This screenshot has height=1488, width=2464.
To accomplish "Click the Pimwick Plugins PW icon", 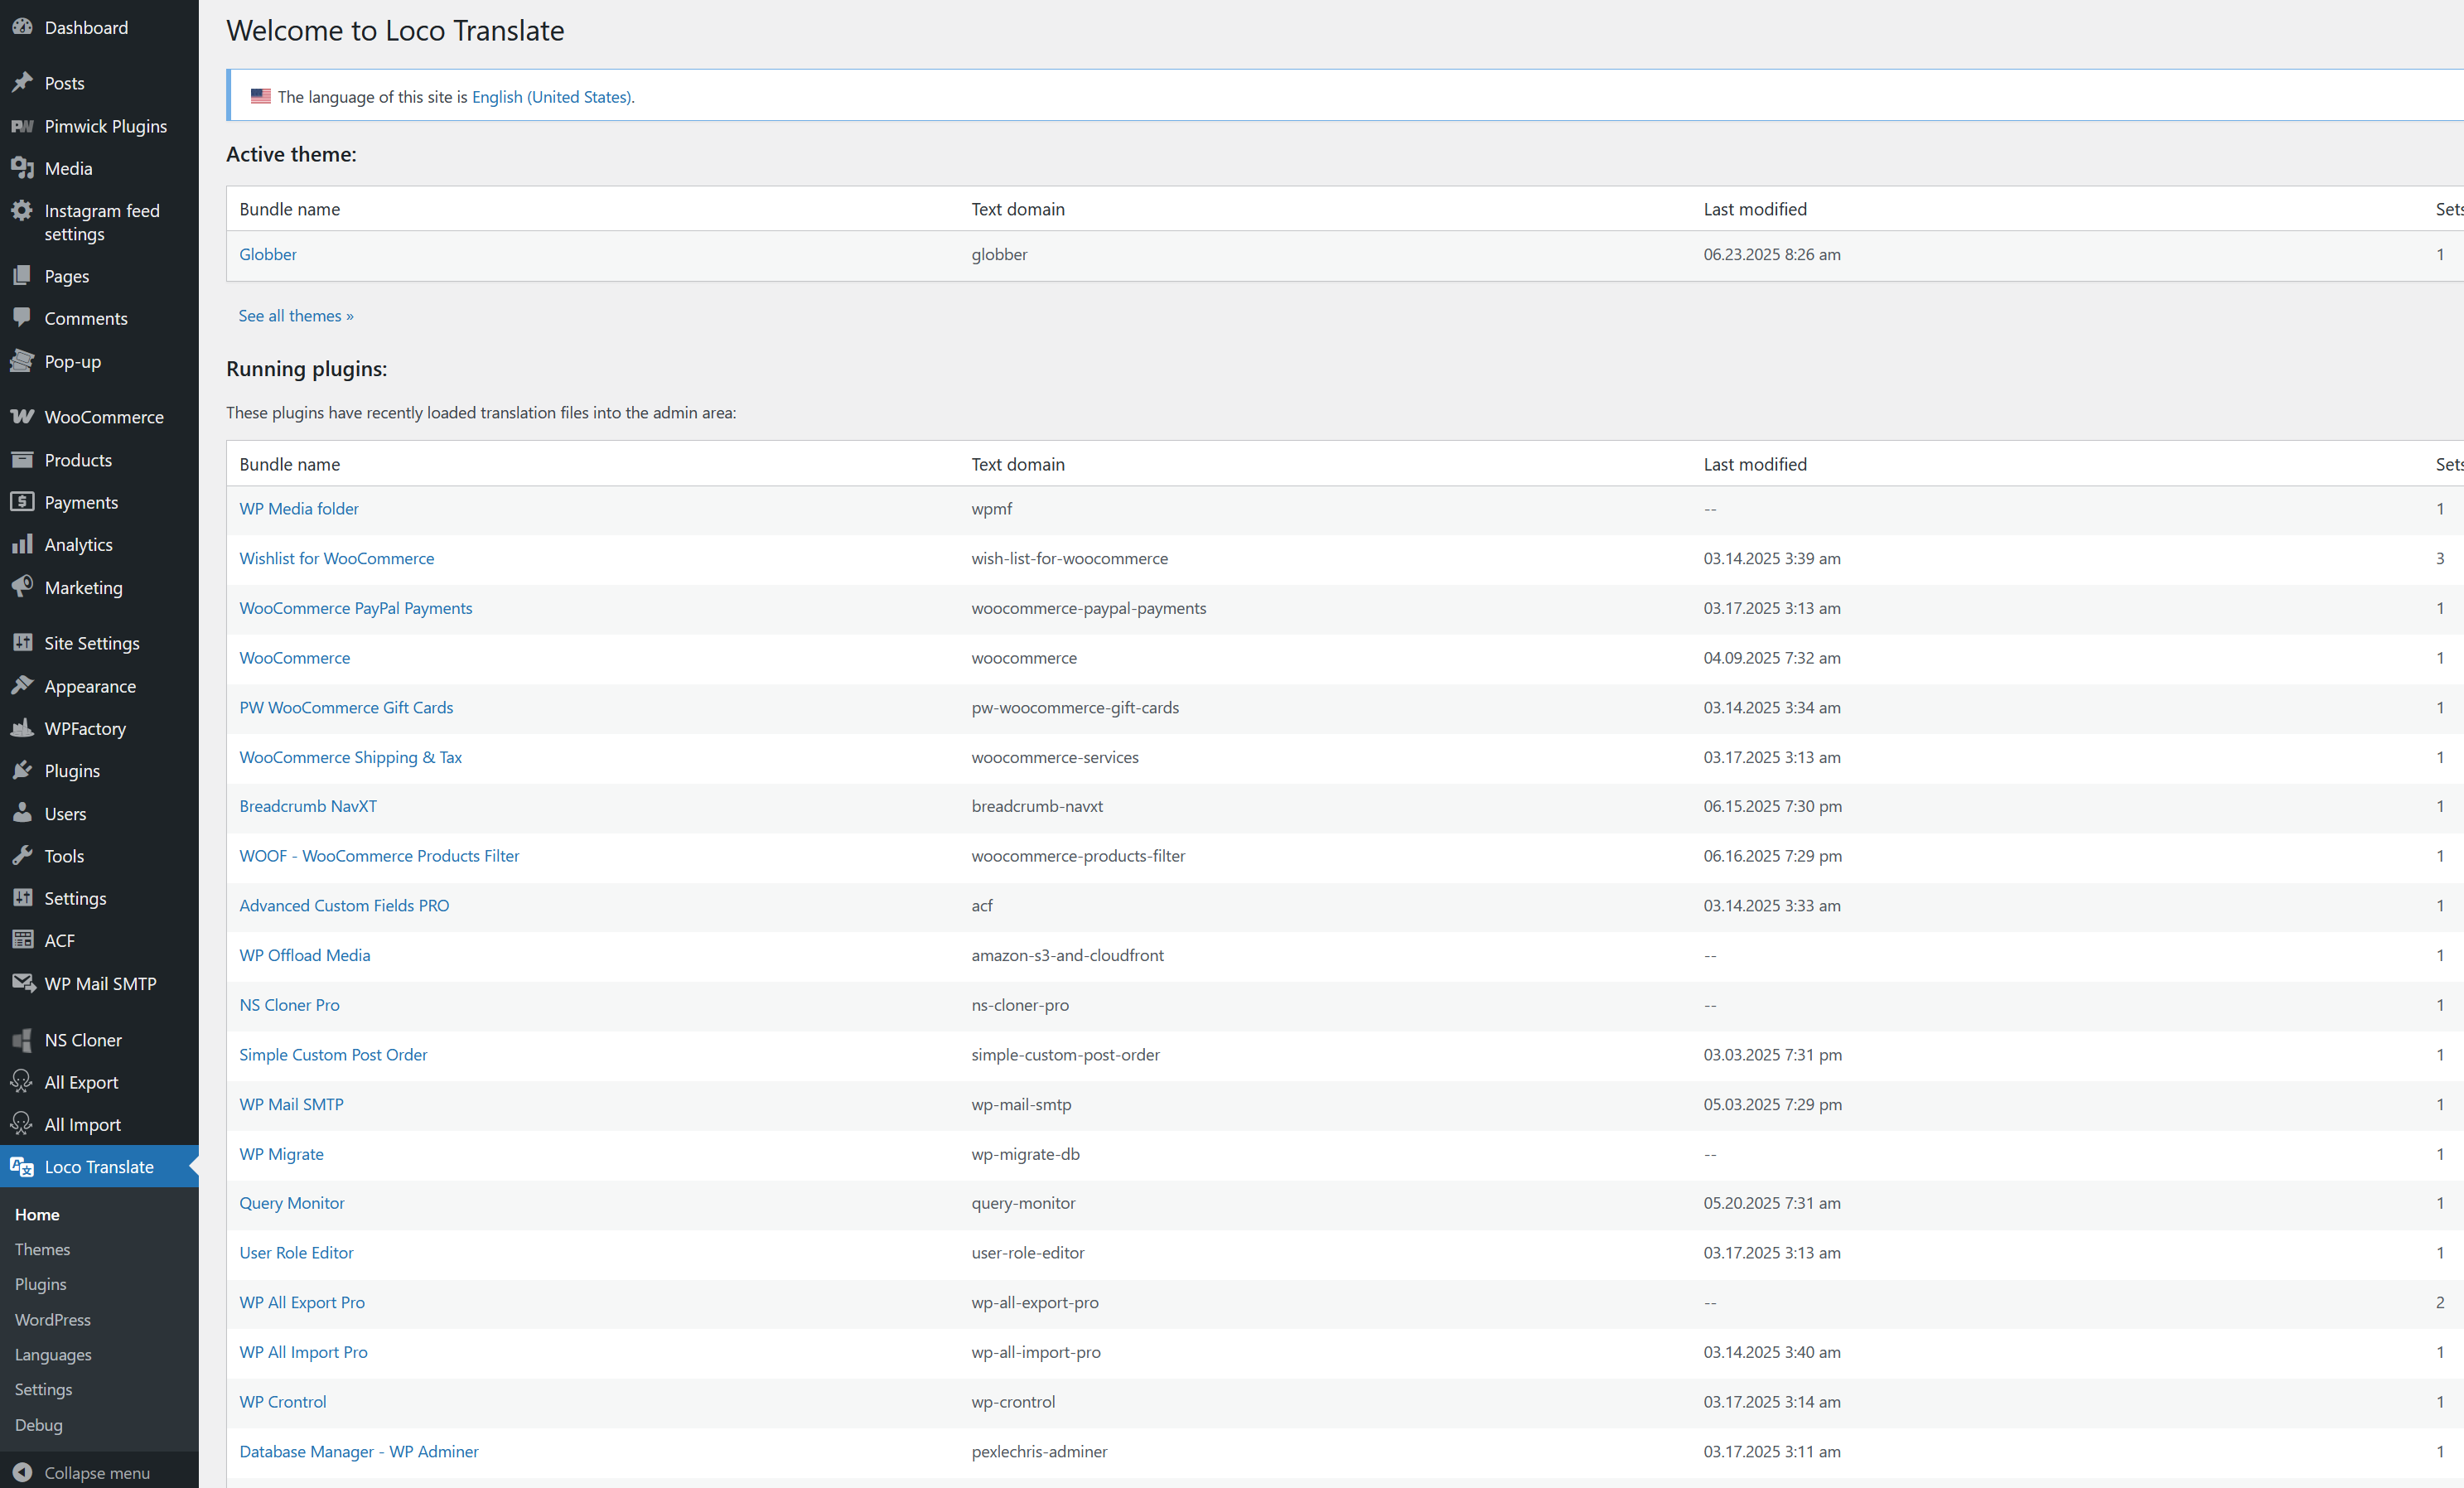I will point(22,126).
